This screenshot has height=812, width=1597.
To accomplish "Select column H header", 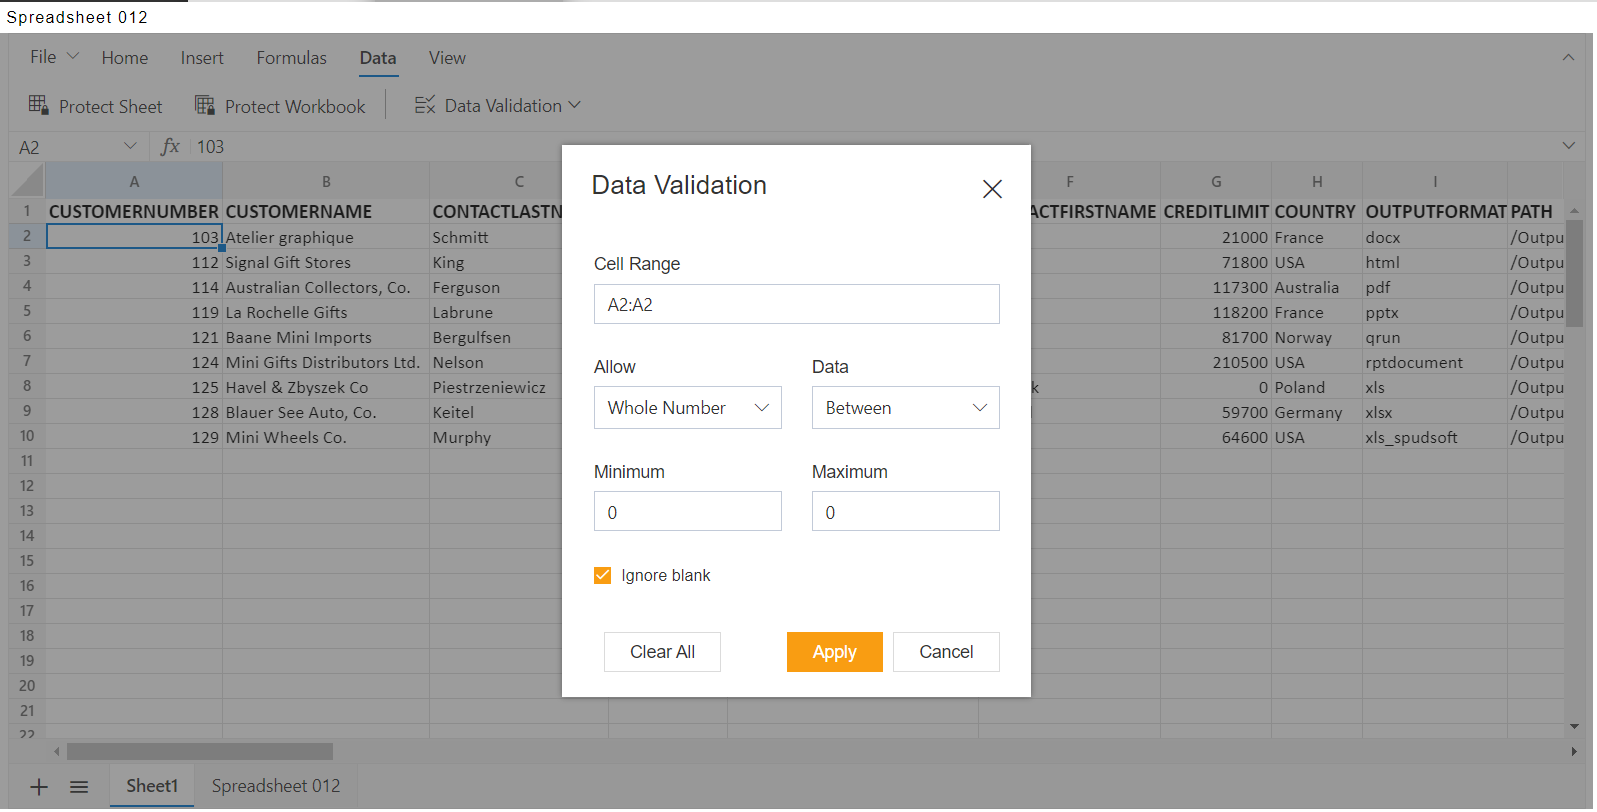I will (1317, 181).
